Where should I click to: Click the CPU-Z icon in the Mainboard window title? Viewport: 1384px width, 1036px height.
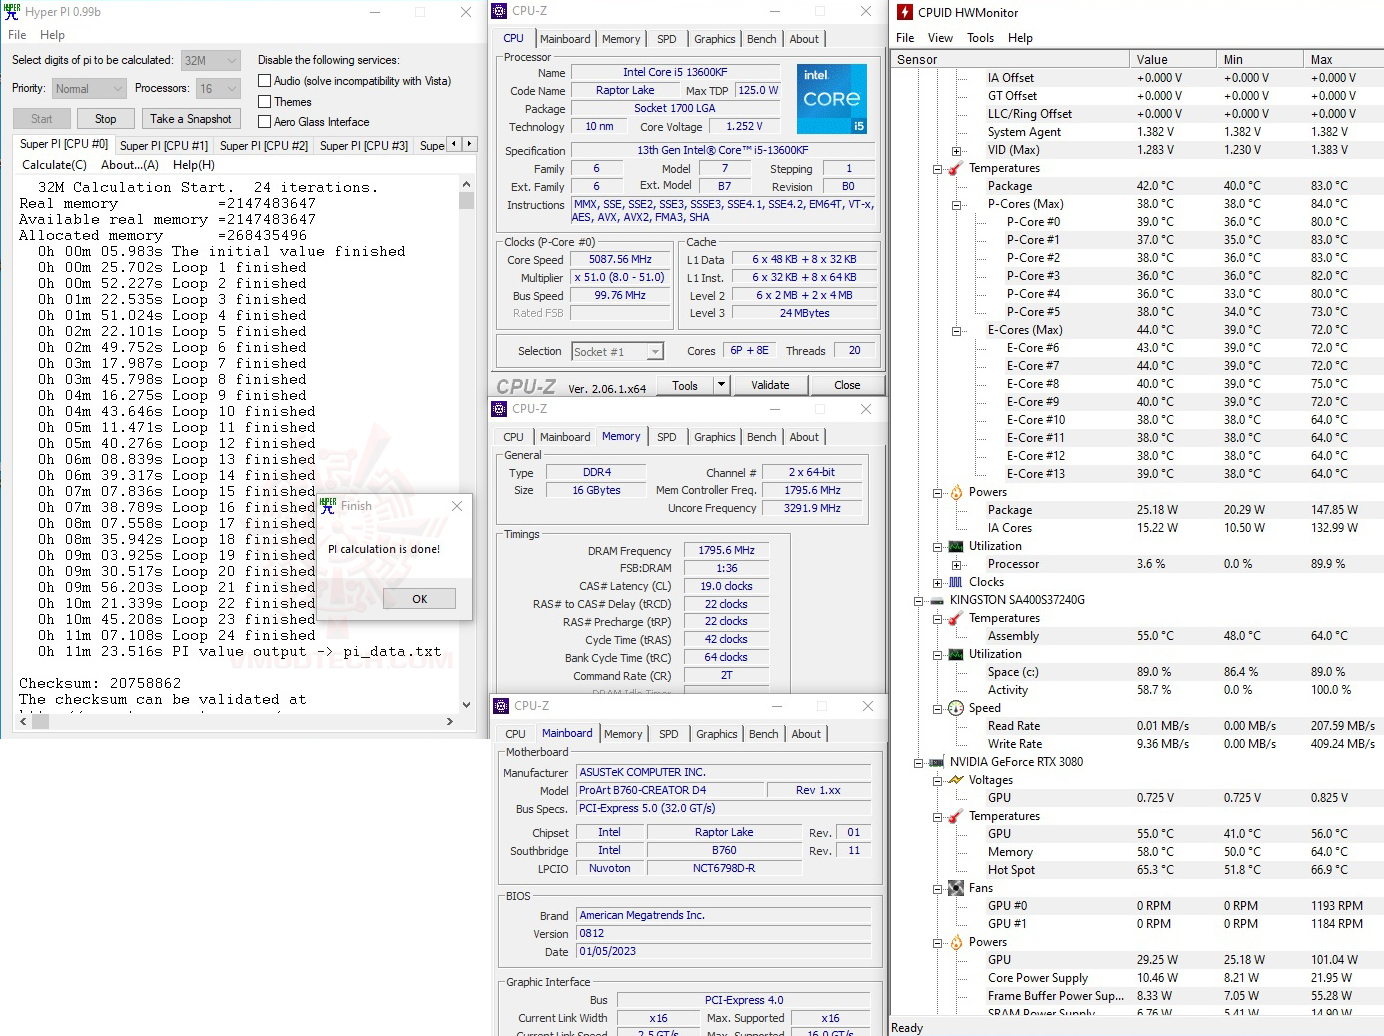coord(502,706)
